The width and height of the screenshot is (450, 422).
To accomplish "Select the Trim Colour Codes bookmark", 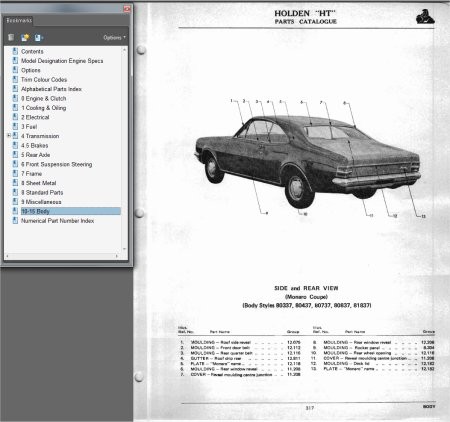I will (x=44, y=80).
